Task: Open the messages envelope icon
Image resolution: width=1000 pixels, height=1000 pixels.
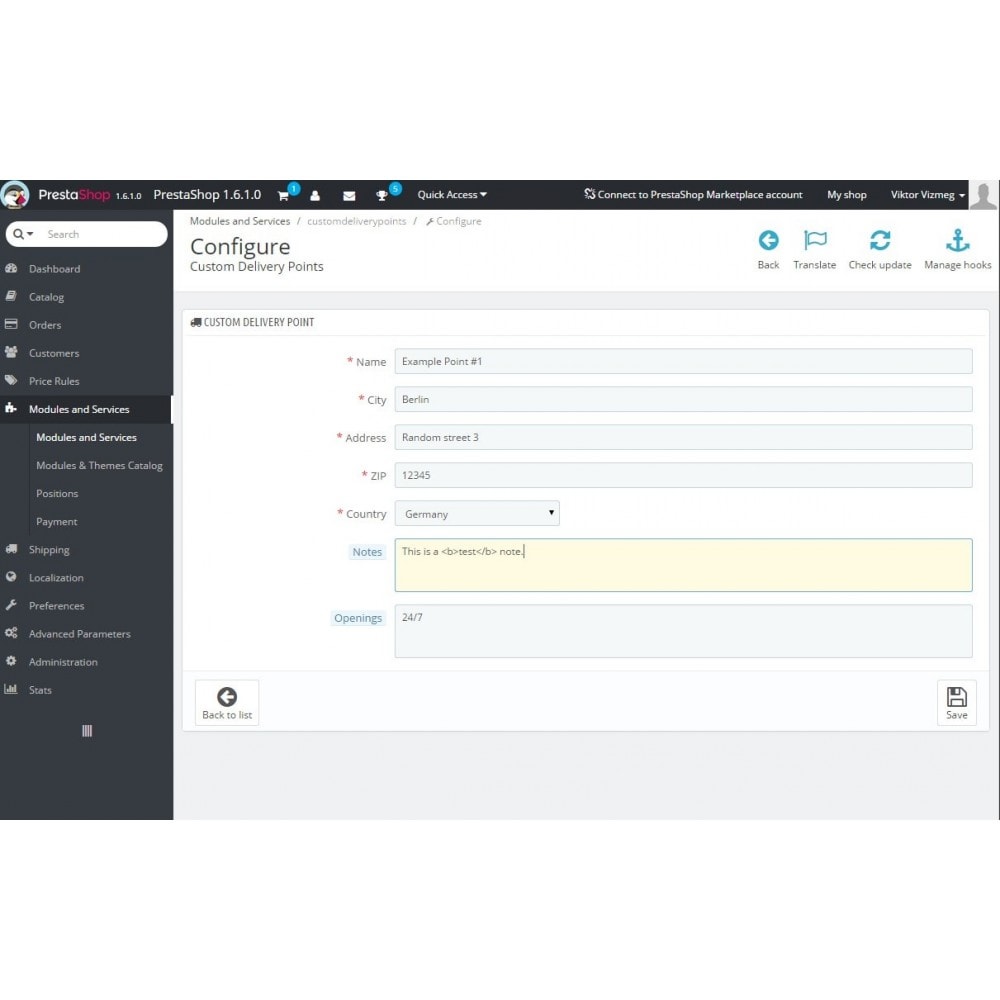Action: [349, 196]
